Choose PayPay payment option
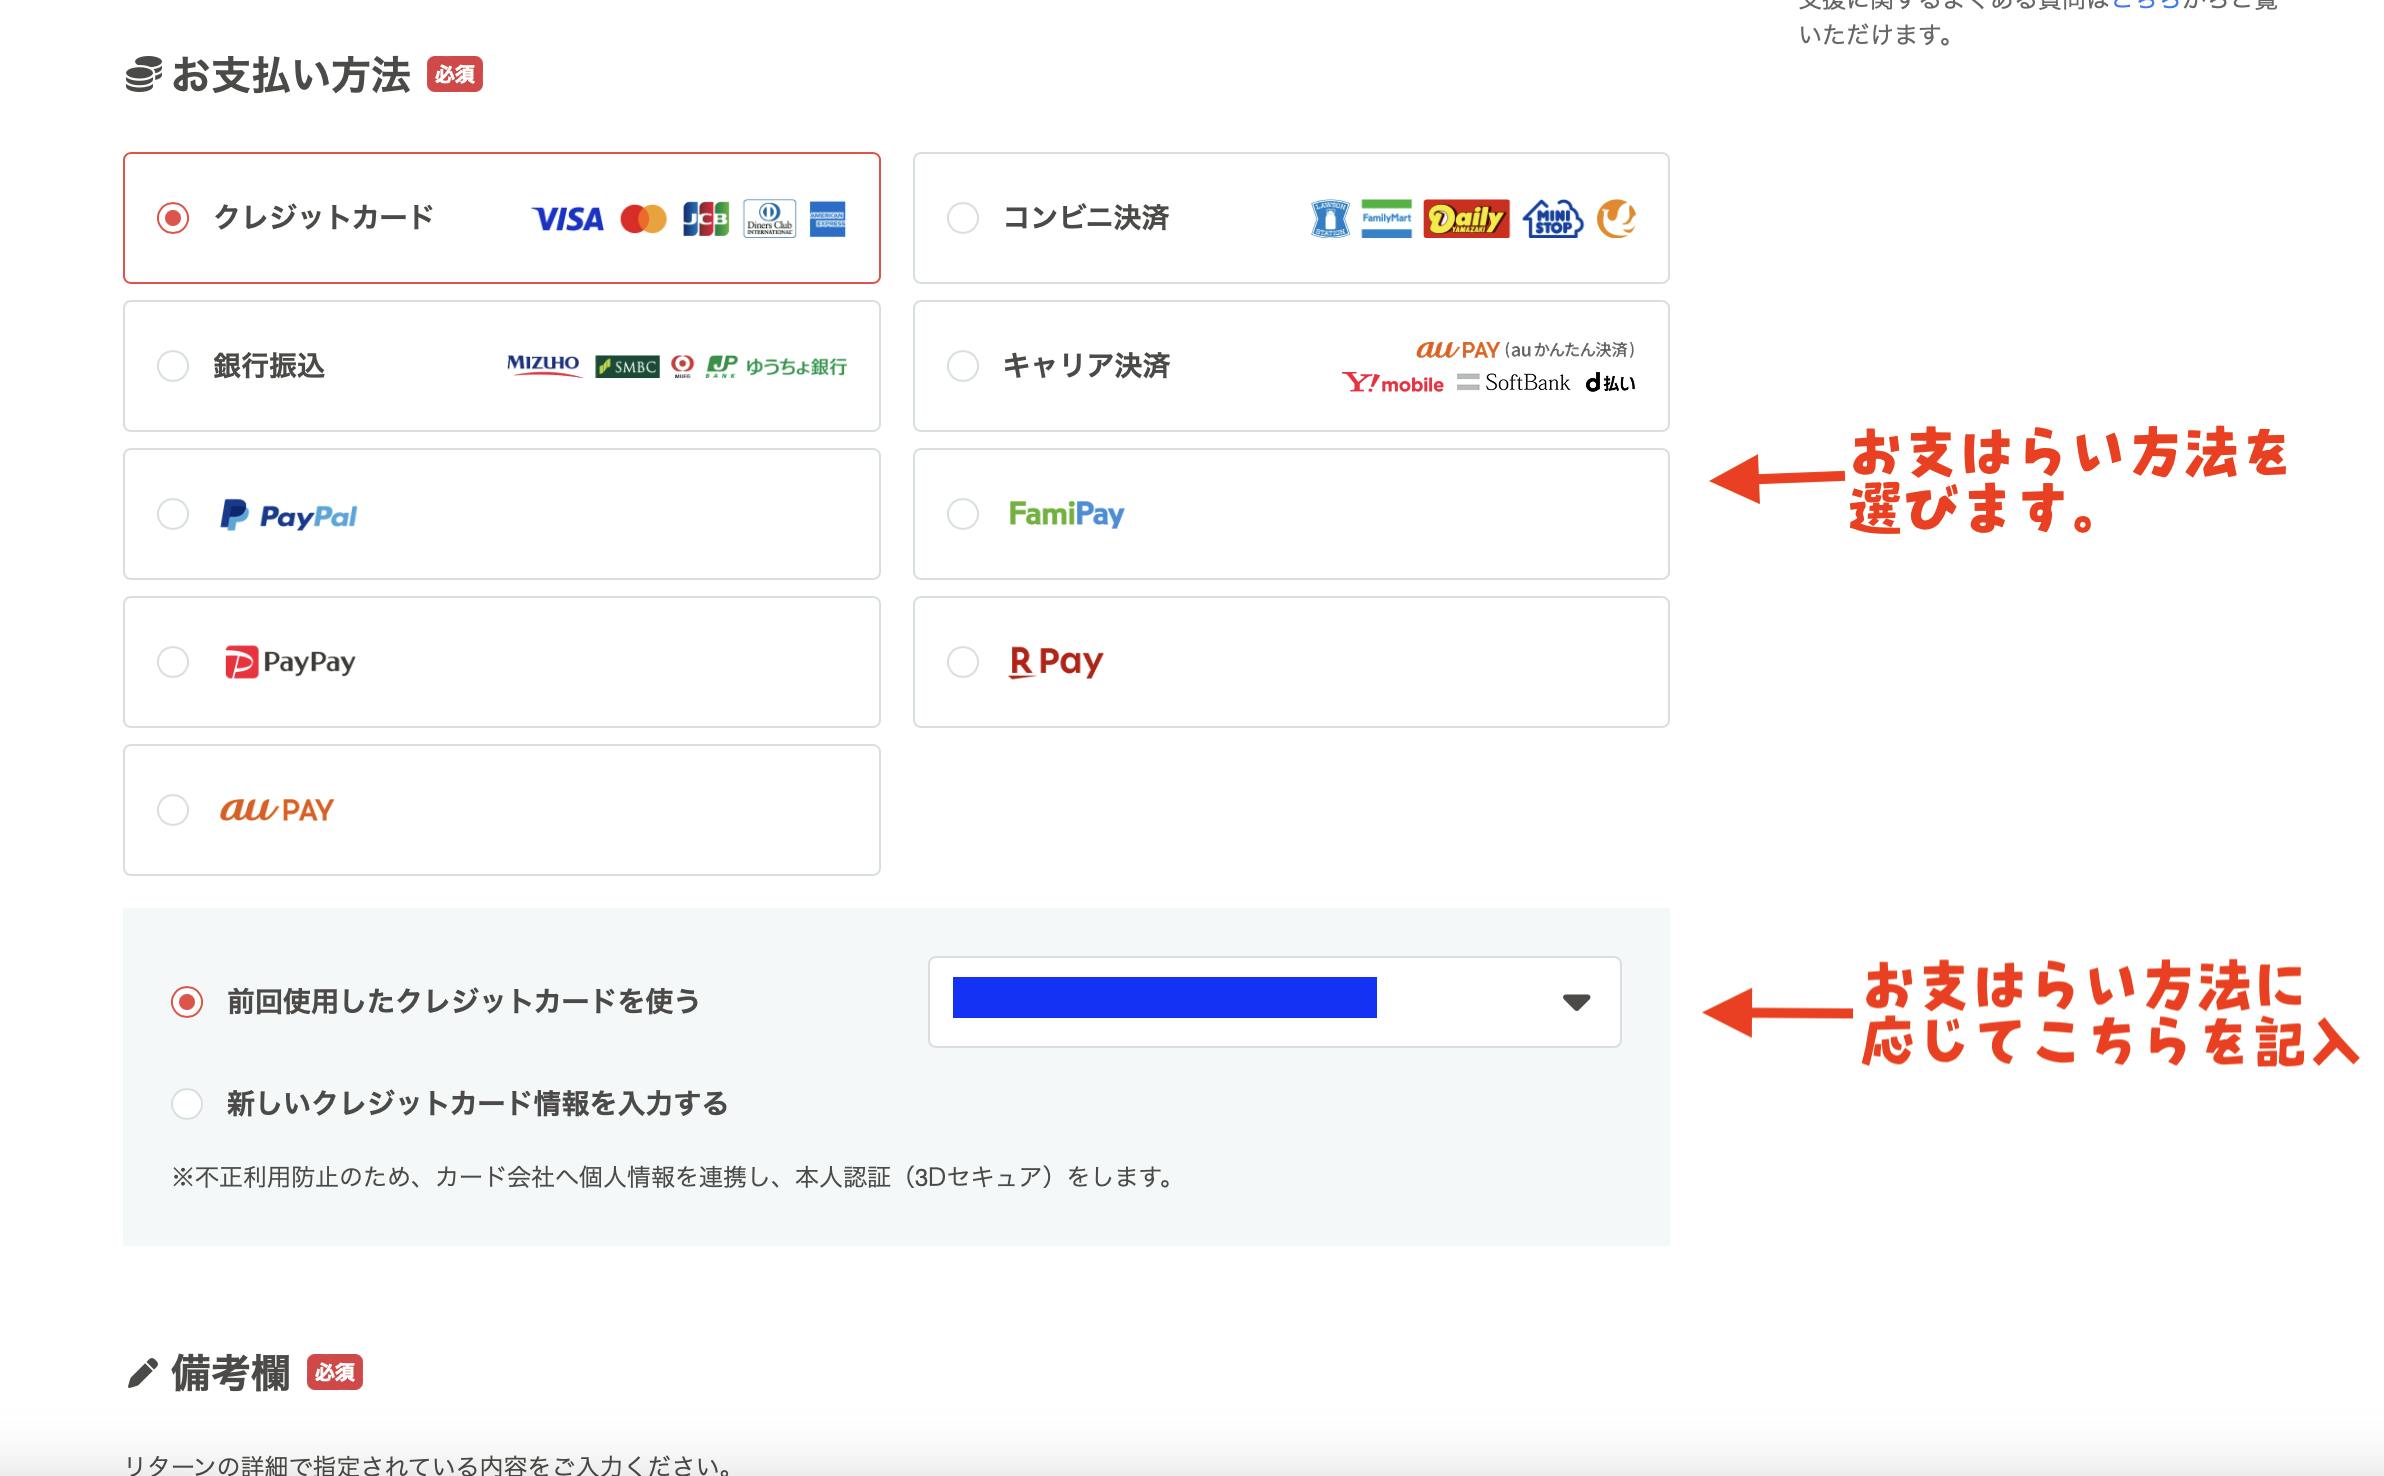The height and width of the screenshot is (1476, 2384). [x=173, y=662]
